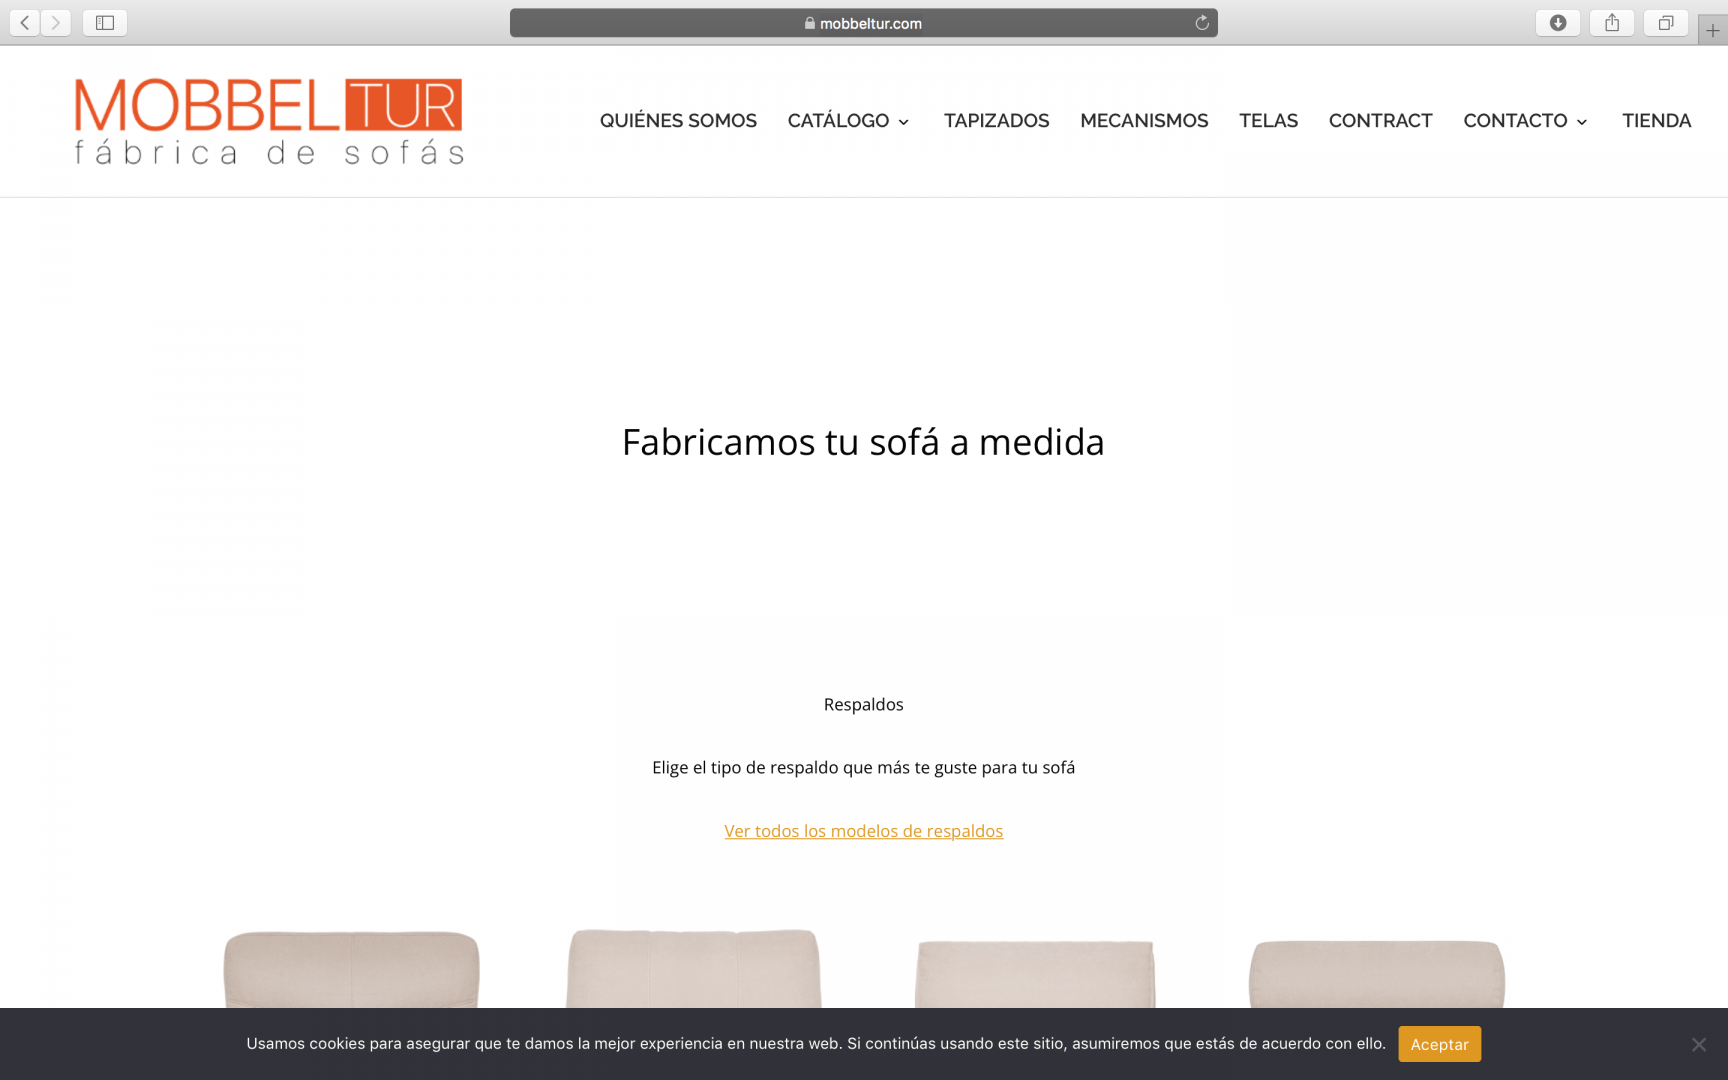The image size is (1728, 1080).
Task: Show all tabs overview icon
Action: [1666, 22]
